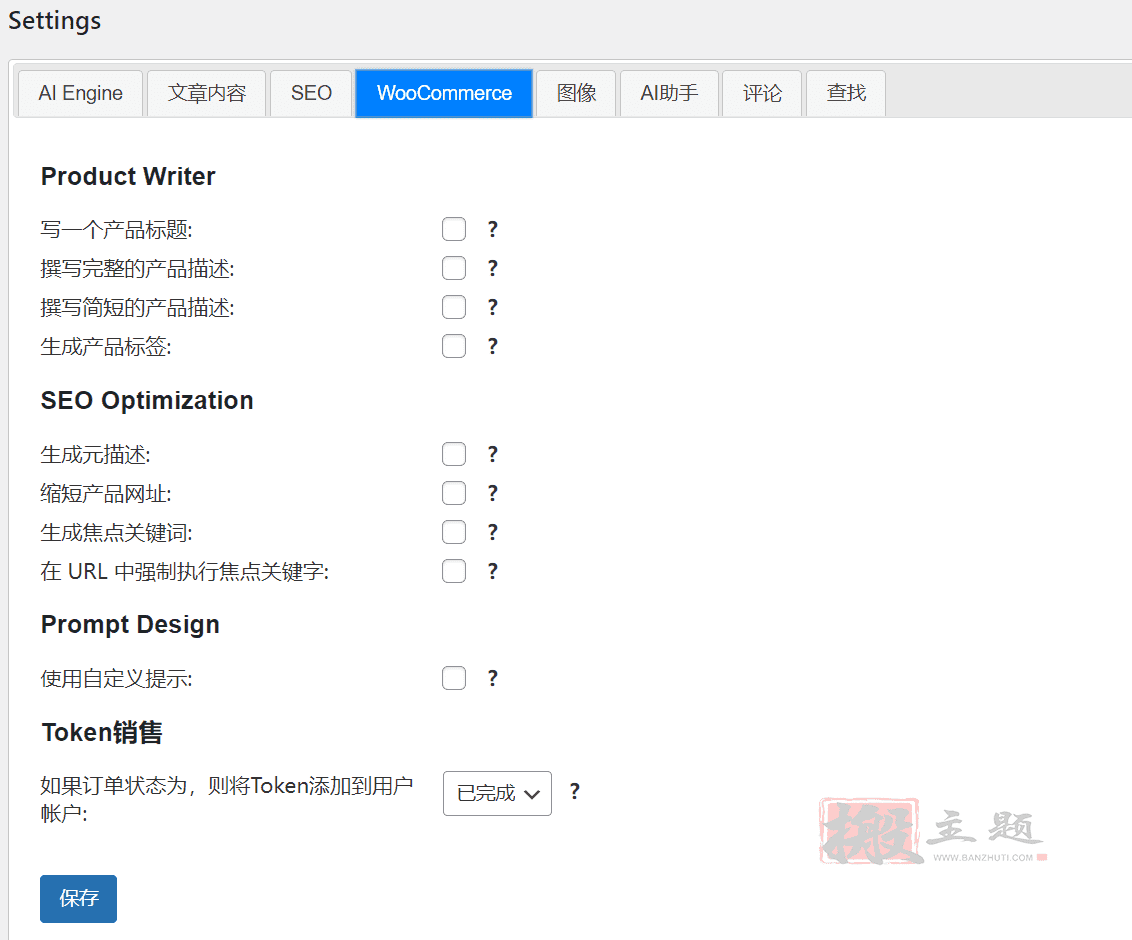Enable 写一个产品标题 checkbox
The width and height of the screenshot is (1132, 940).
pos(454,230)
